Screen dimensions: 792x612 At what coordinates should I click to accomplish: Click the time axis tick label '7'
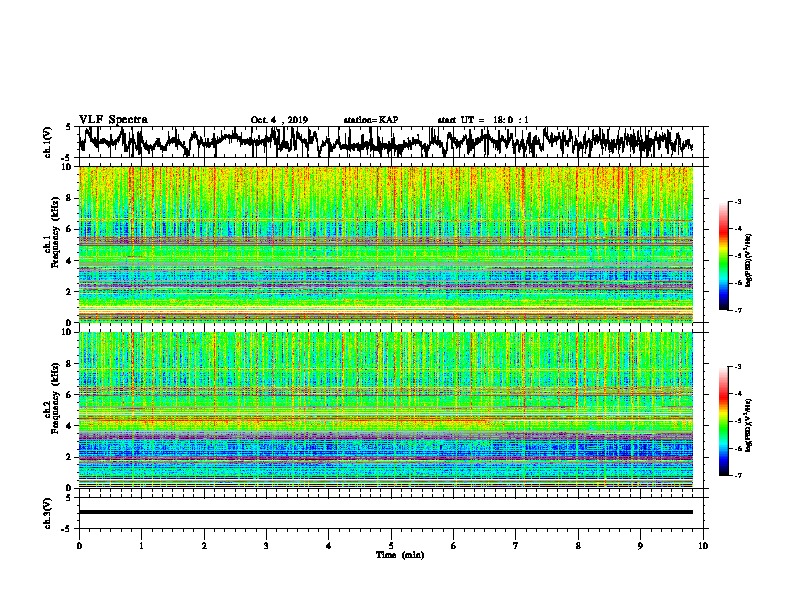[x=516, y=546]
